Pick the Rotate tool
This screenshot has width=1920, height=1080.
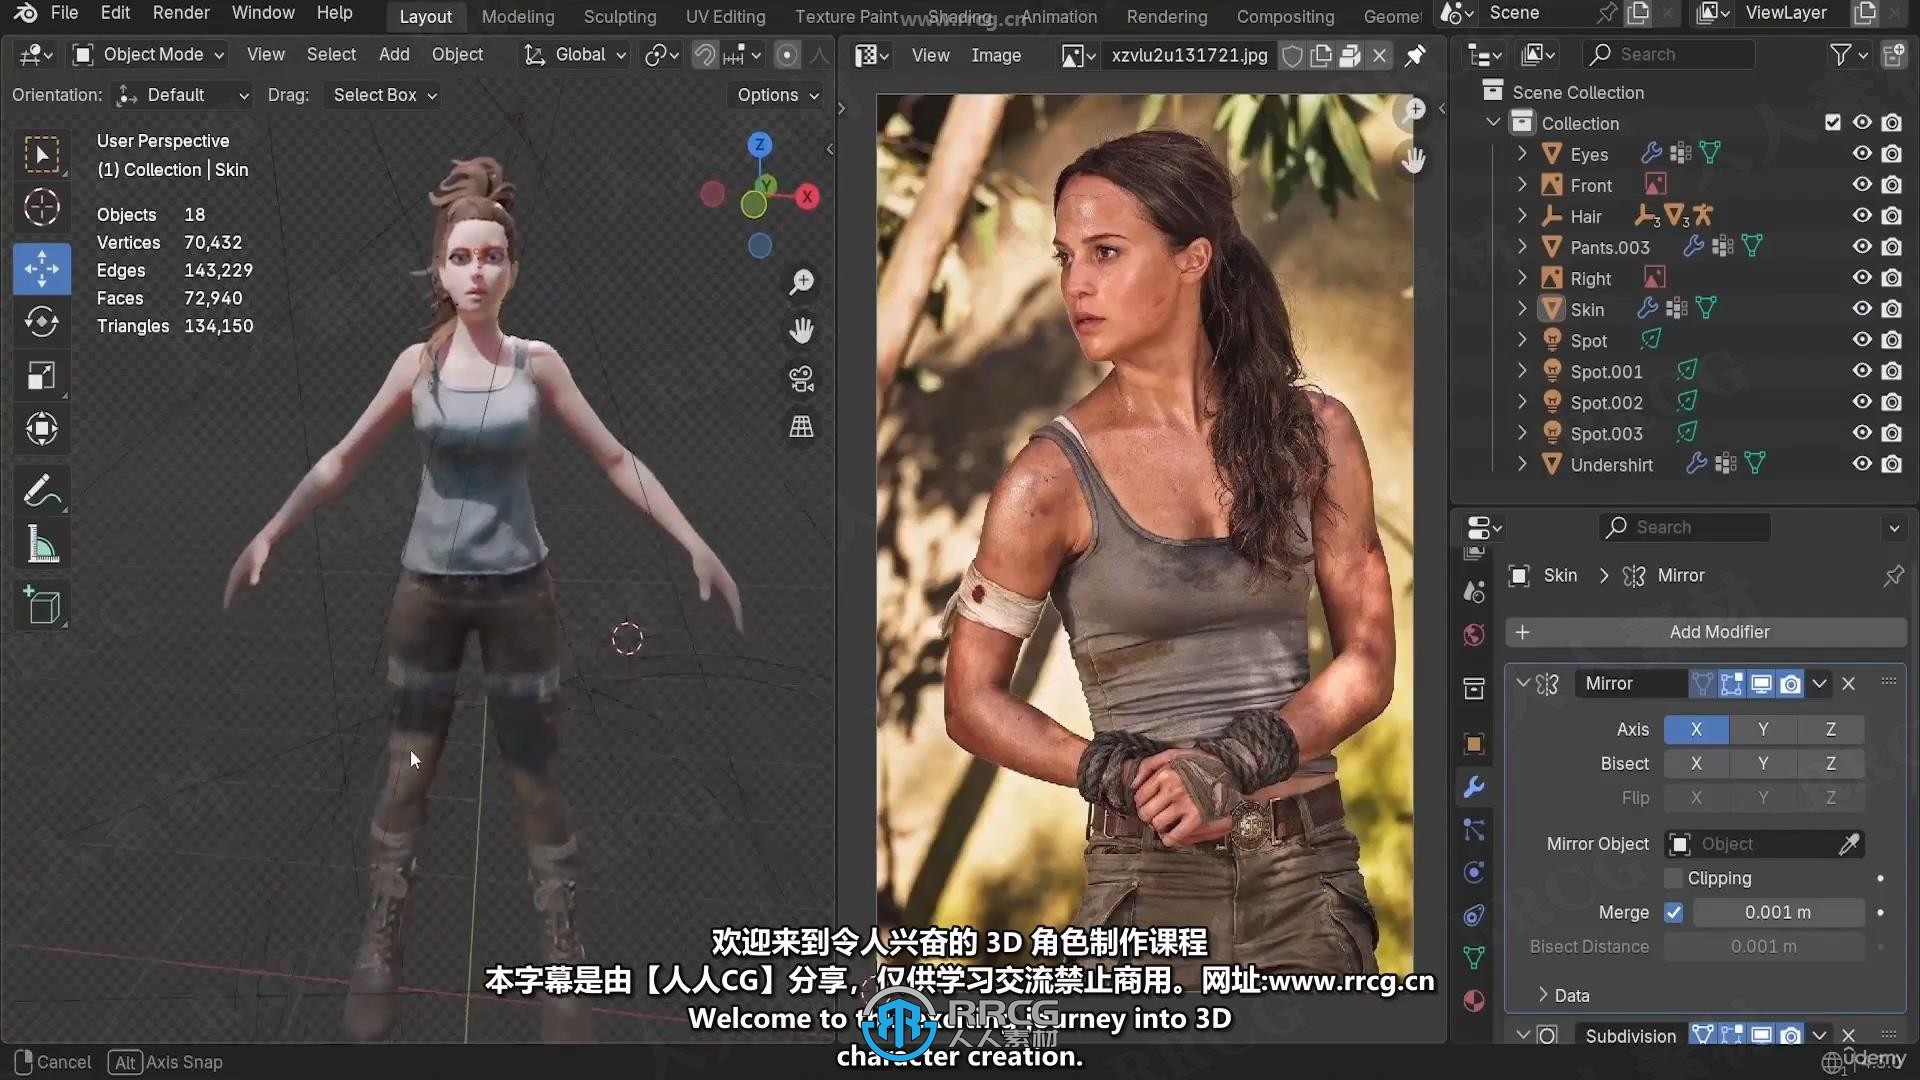42,322
